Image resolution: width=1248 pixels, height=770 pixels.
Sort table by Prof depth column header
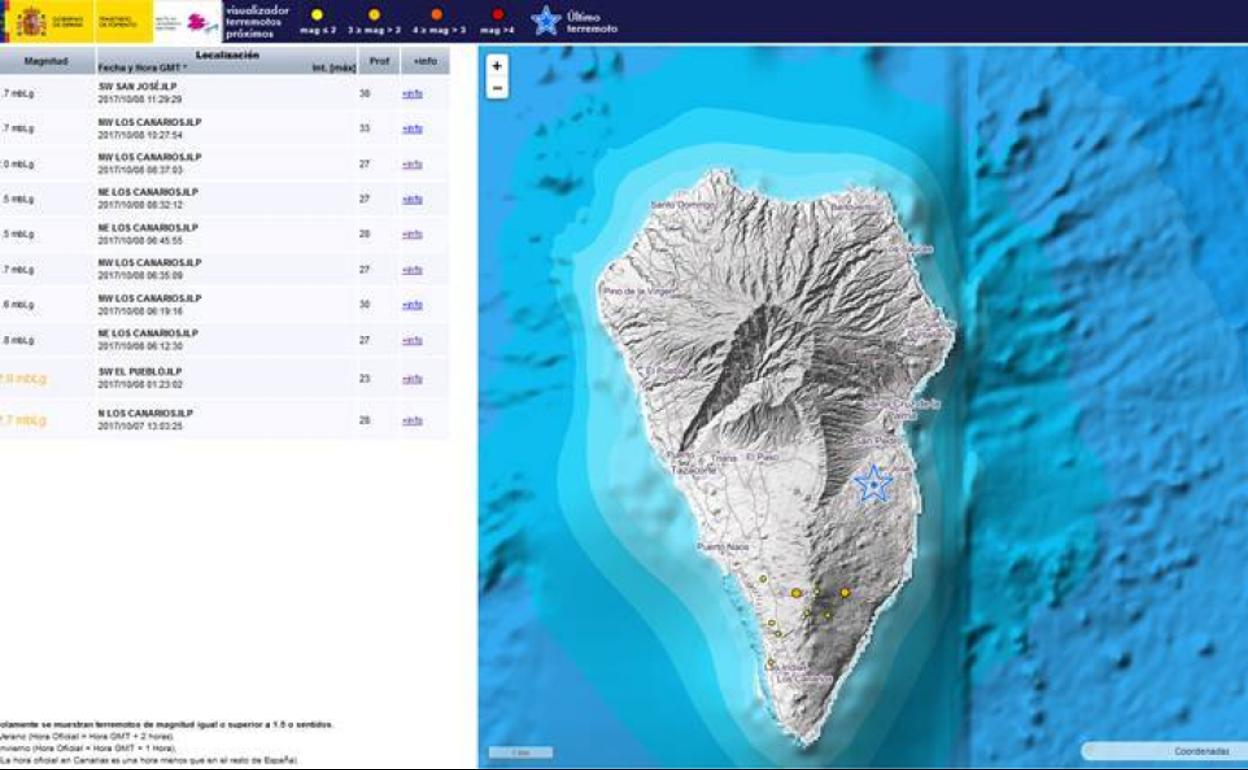[379, 61]
